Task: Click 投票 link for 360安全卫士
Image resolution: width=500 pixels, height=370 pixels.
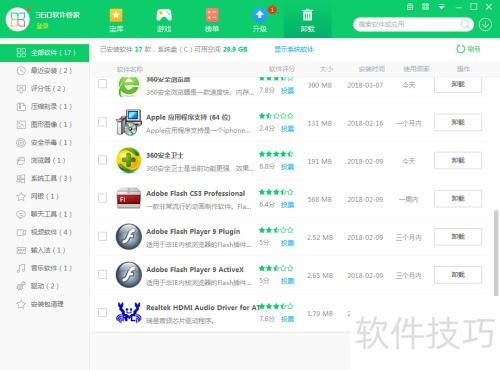Action: point(287,167)
